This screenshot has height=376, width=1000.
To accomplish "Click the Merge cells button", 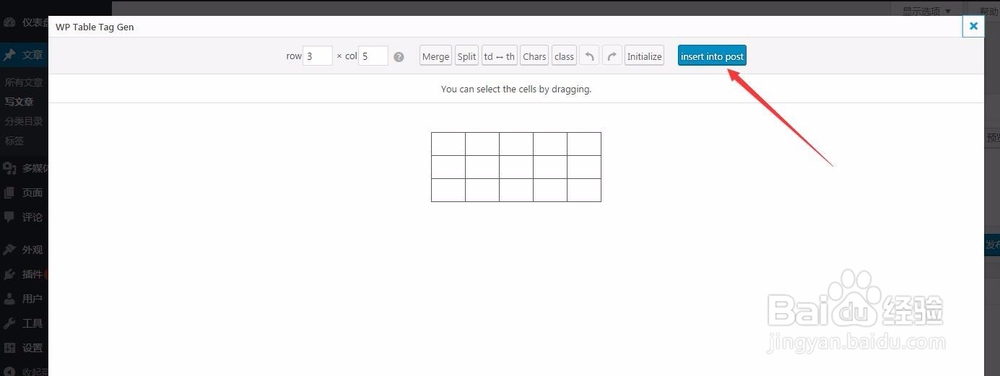I will pyautogui.click(x=436, y=56).
